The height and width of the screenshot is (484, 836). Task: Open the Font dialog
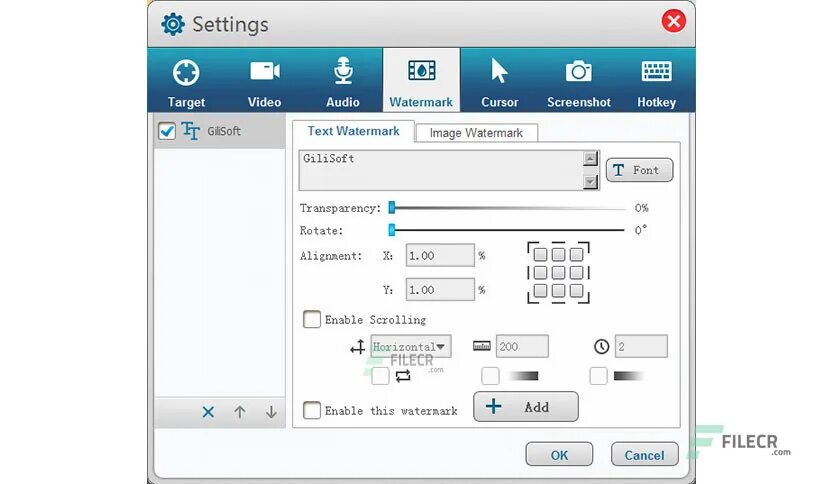639,170
